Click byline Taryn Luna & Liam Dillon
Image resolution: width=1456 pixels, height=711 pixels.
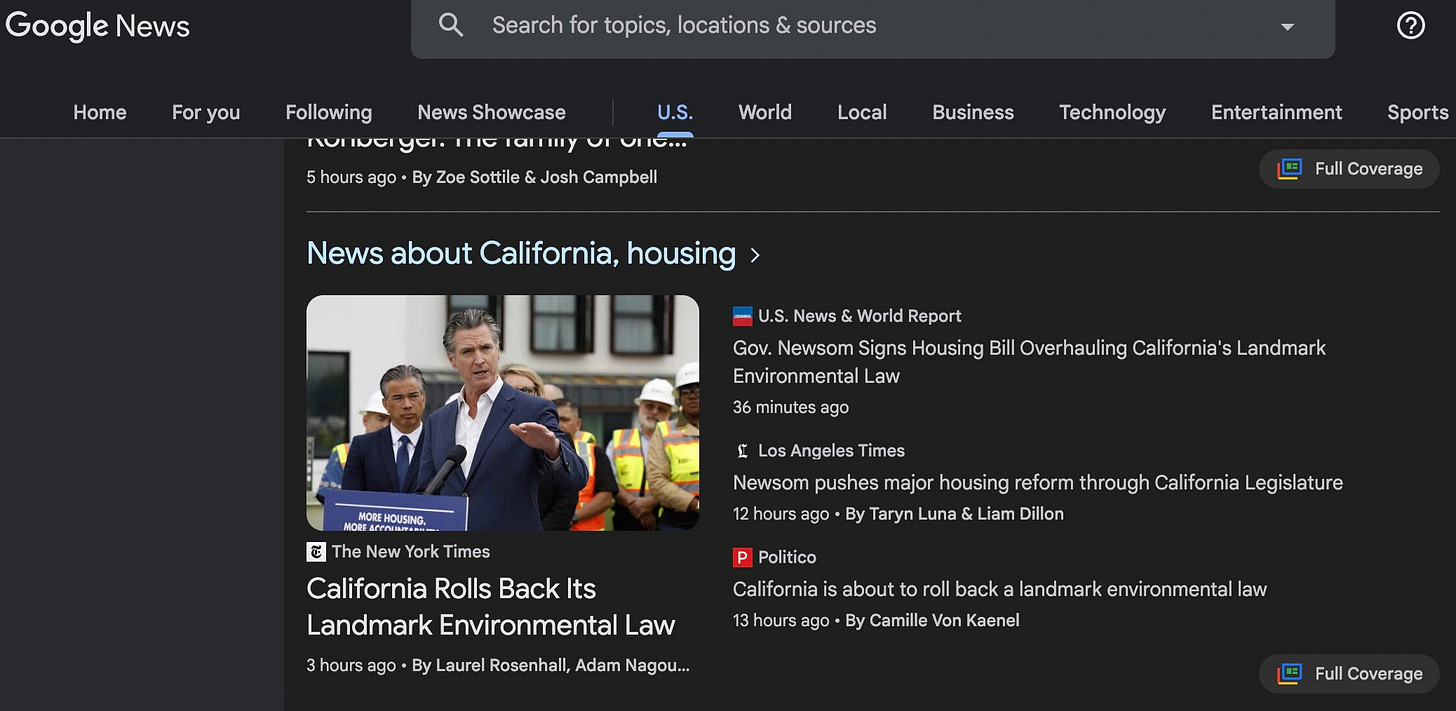click(x=955, y=514)
